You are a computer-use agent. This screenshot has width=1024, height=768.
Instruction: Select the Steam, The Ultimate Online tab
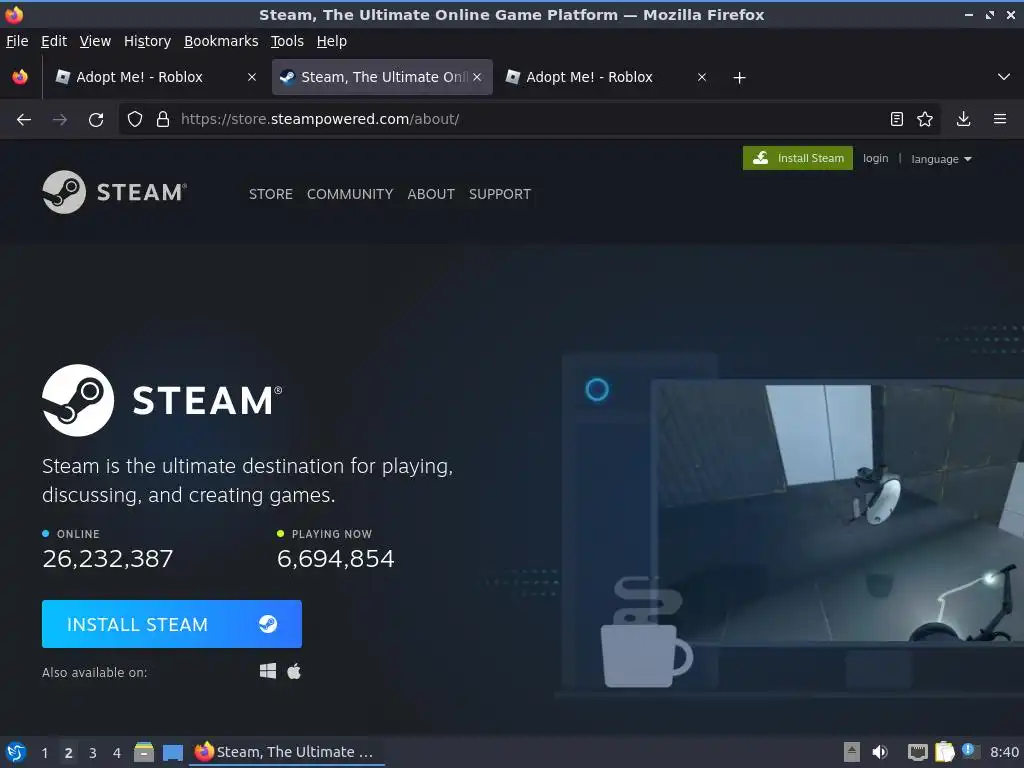coord(382,77)
